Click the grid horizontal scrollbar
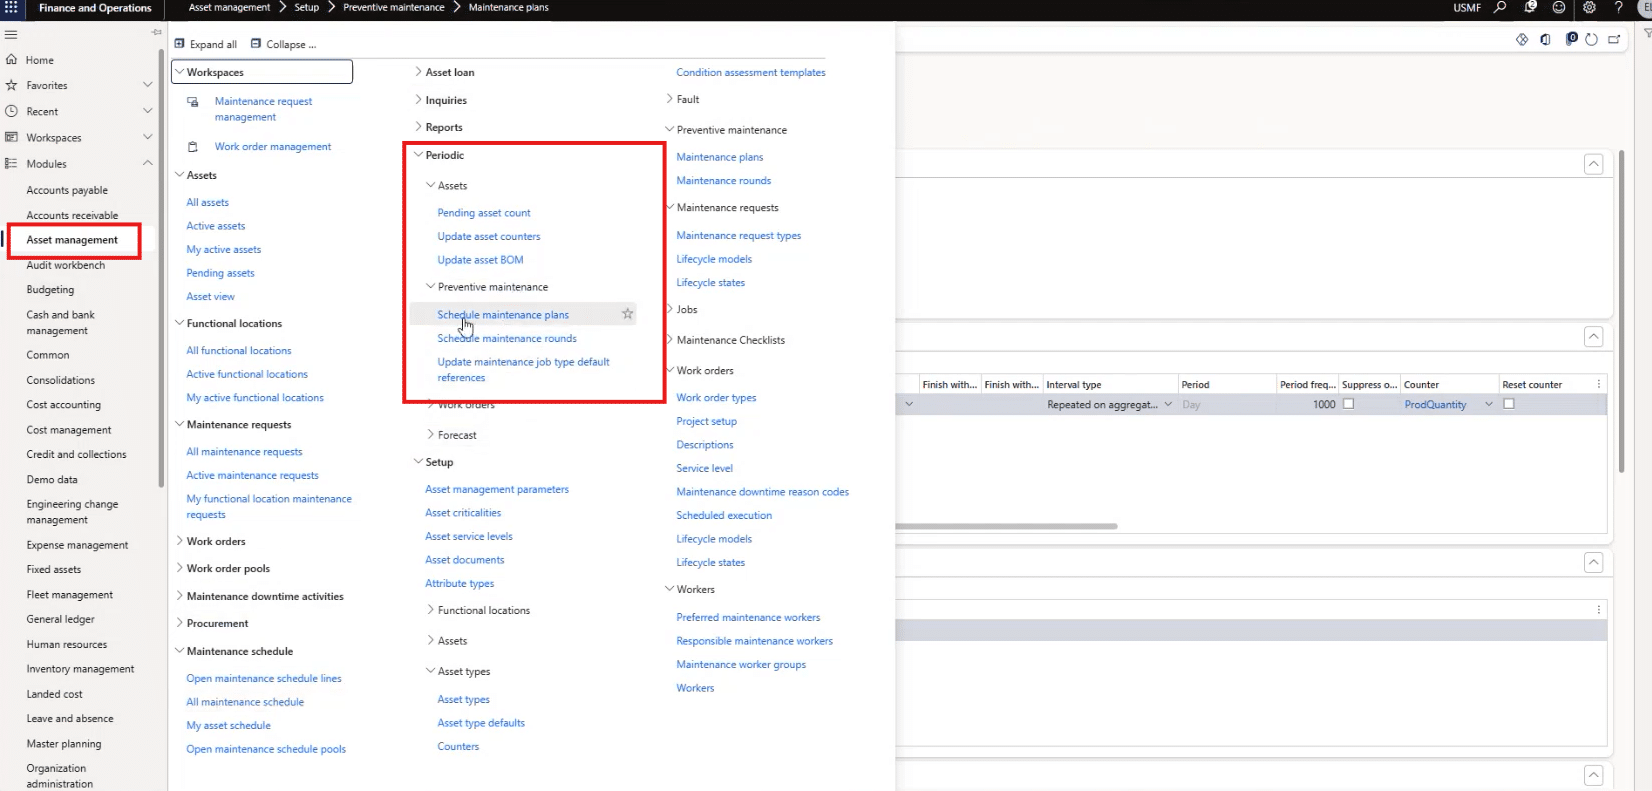This screenshot has height=791, width=1652. (x=1005, y=526)
